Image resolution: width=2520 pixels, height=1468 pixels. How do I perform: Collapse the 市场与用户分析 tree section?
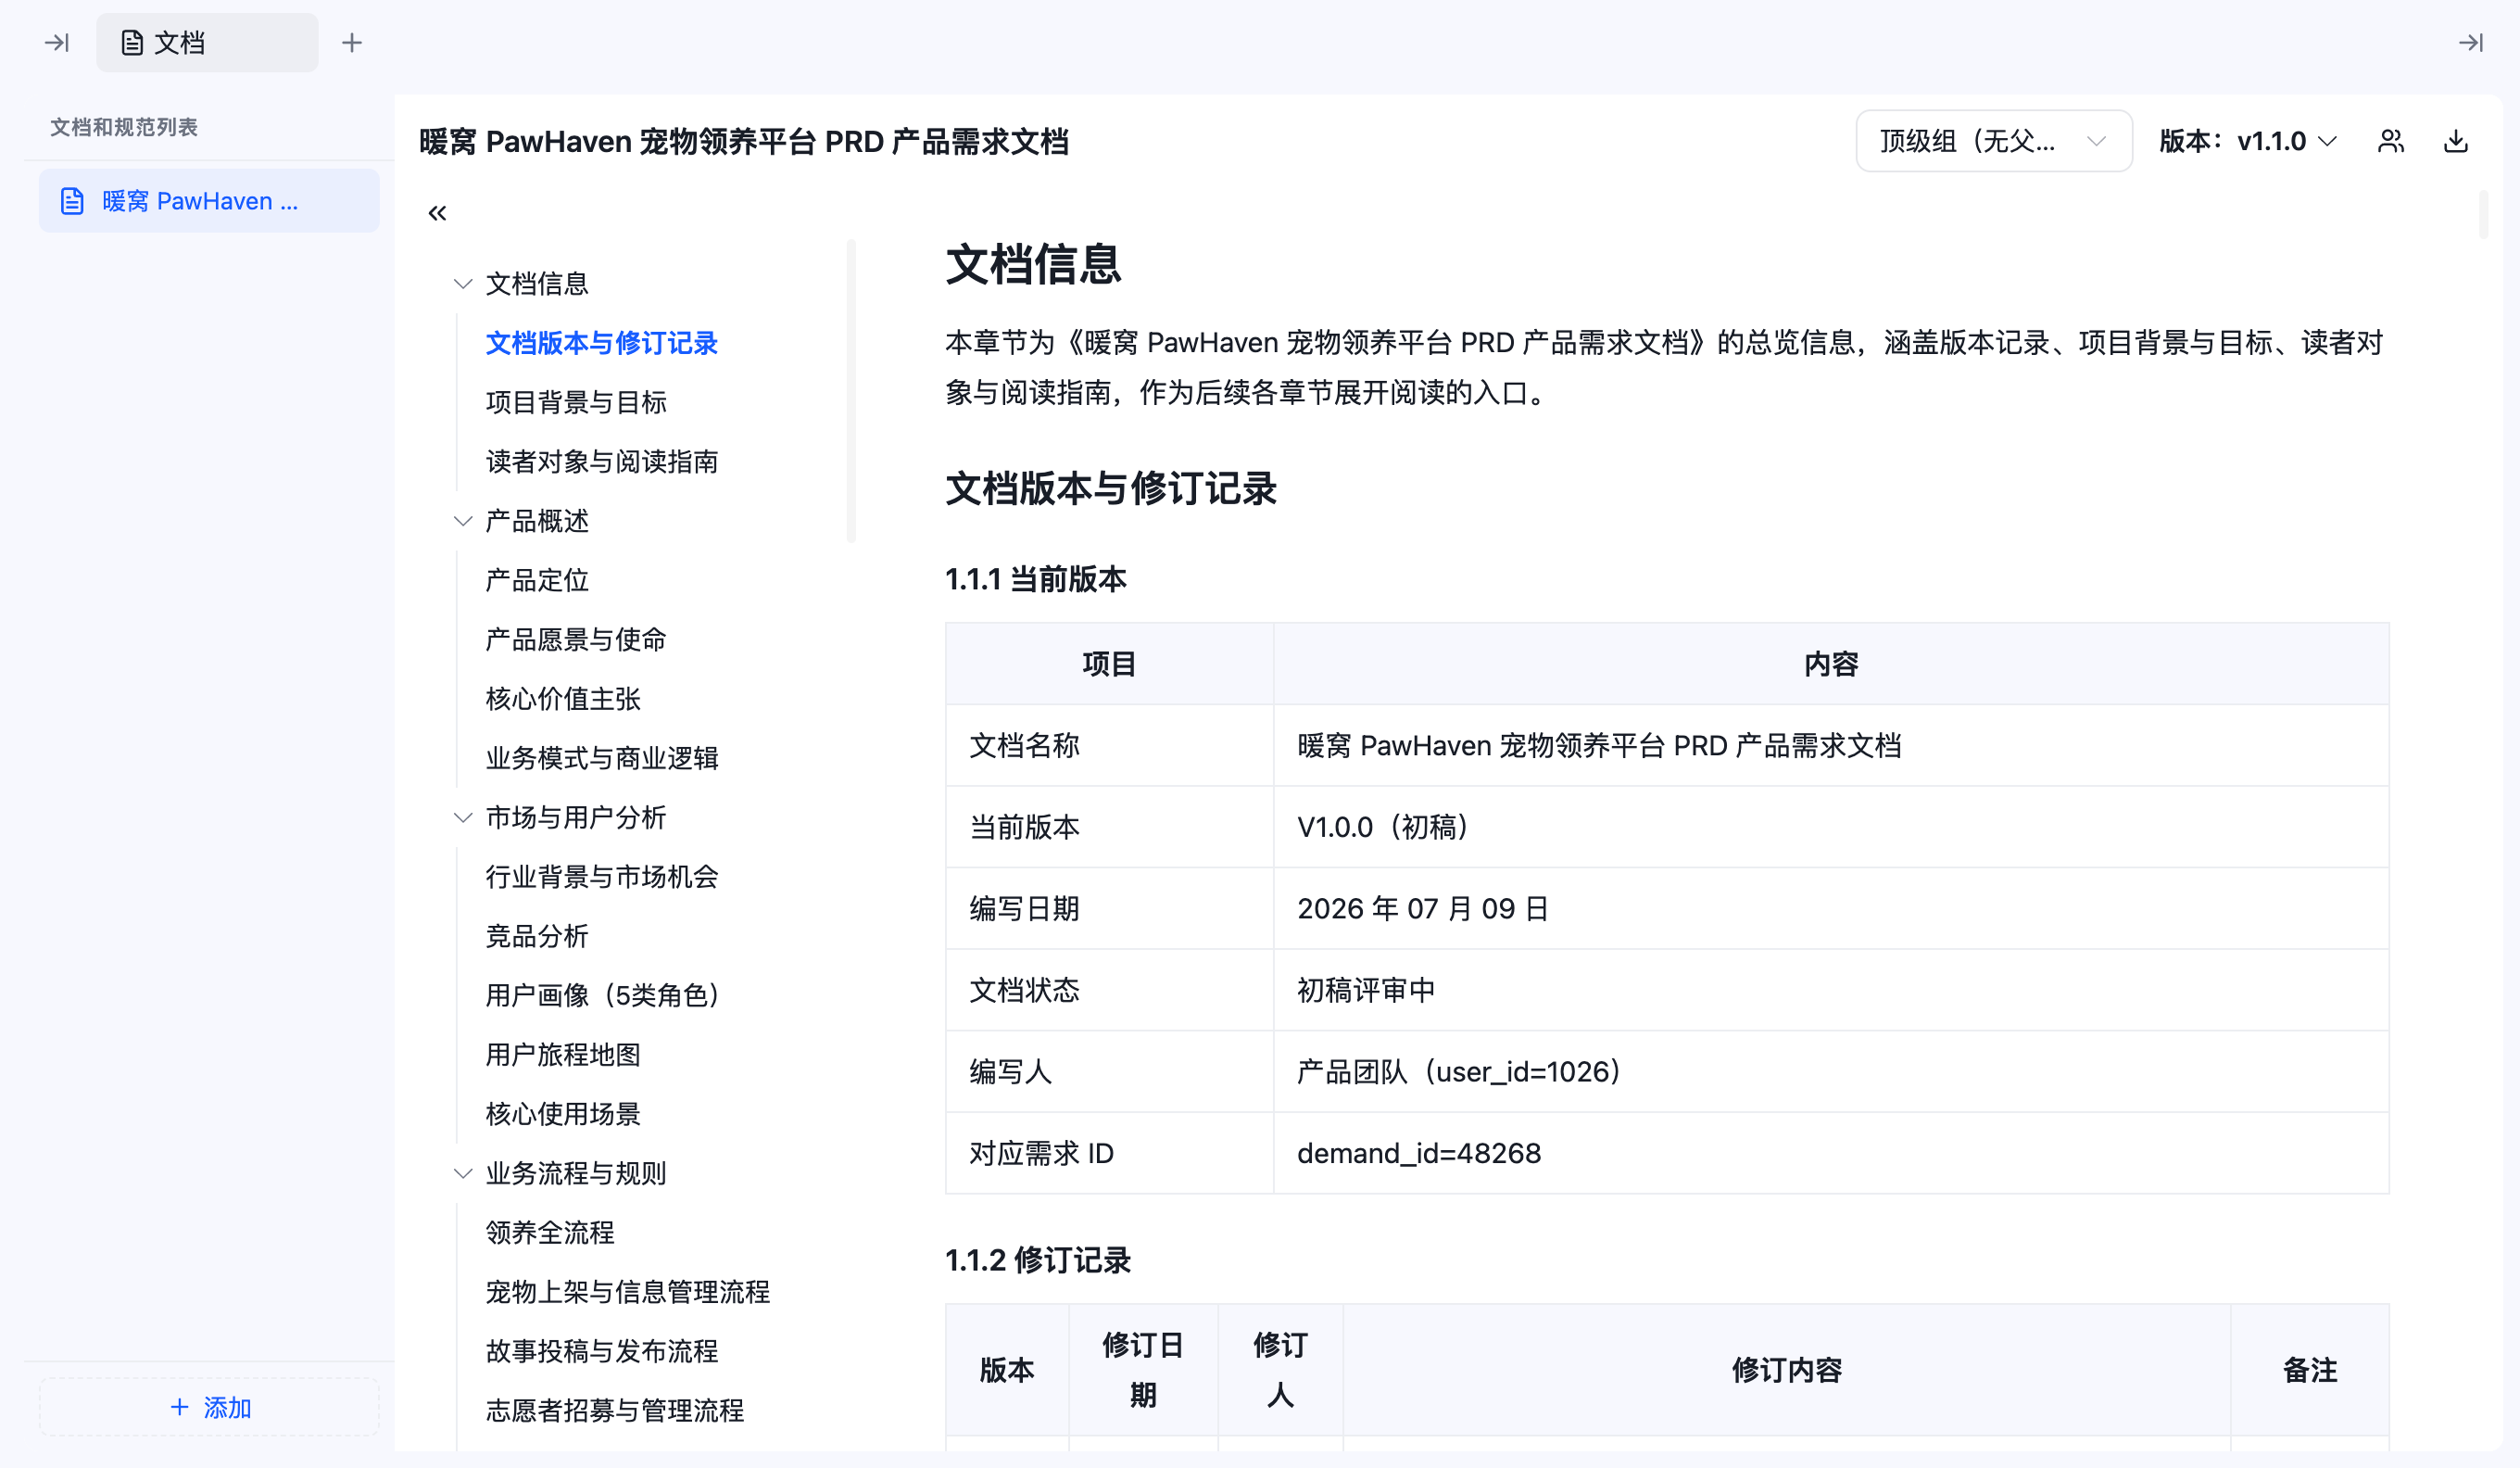[463, 818]
